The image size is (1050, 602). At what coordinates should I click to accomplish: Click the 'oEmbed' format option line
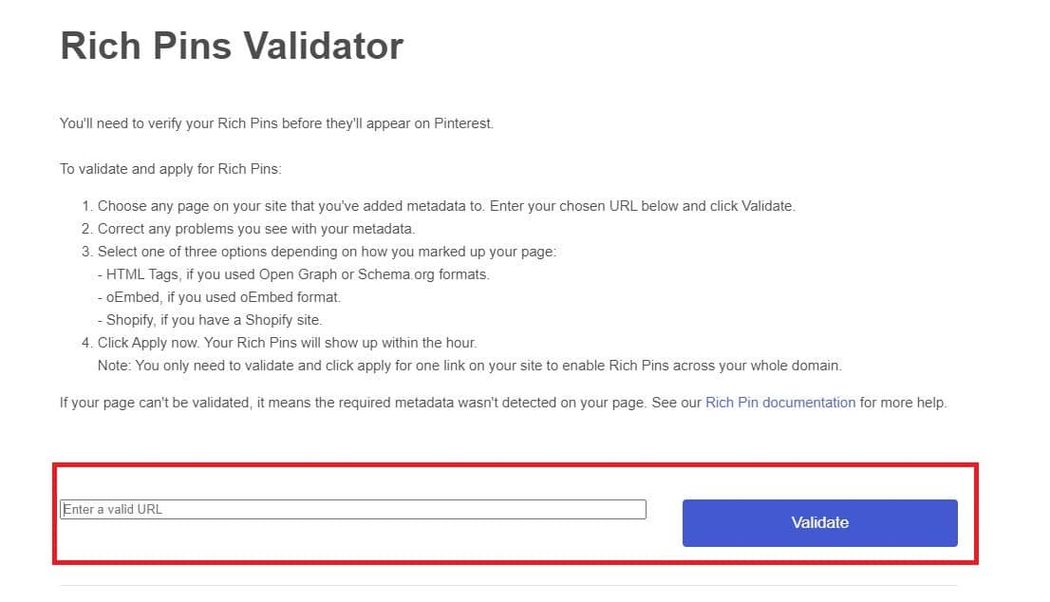click(x=219, y=297)
